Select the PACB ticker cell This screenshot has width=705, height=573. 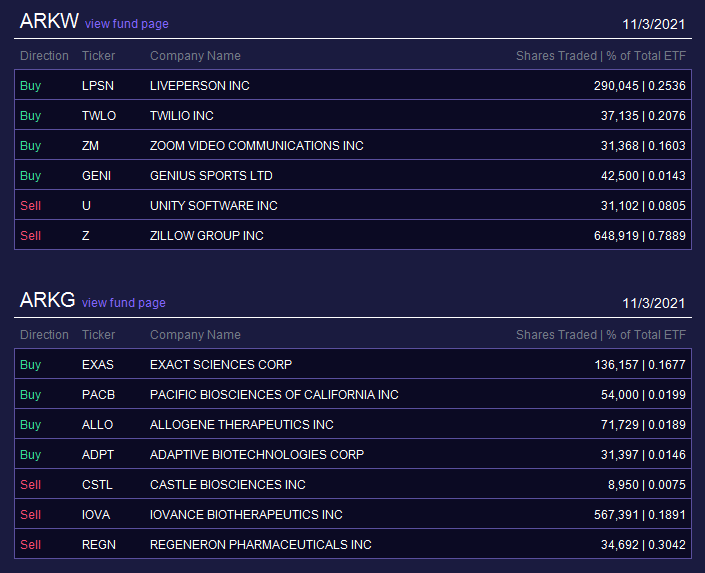pyautogui.click(x=98, y=394)
